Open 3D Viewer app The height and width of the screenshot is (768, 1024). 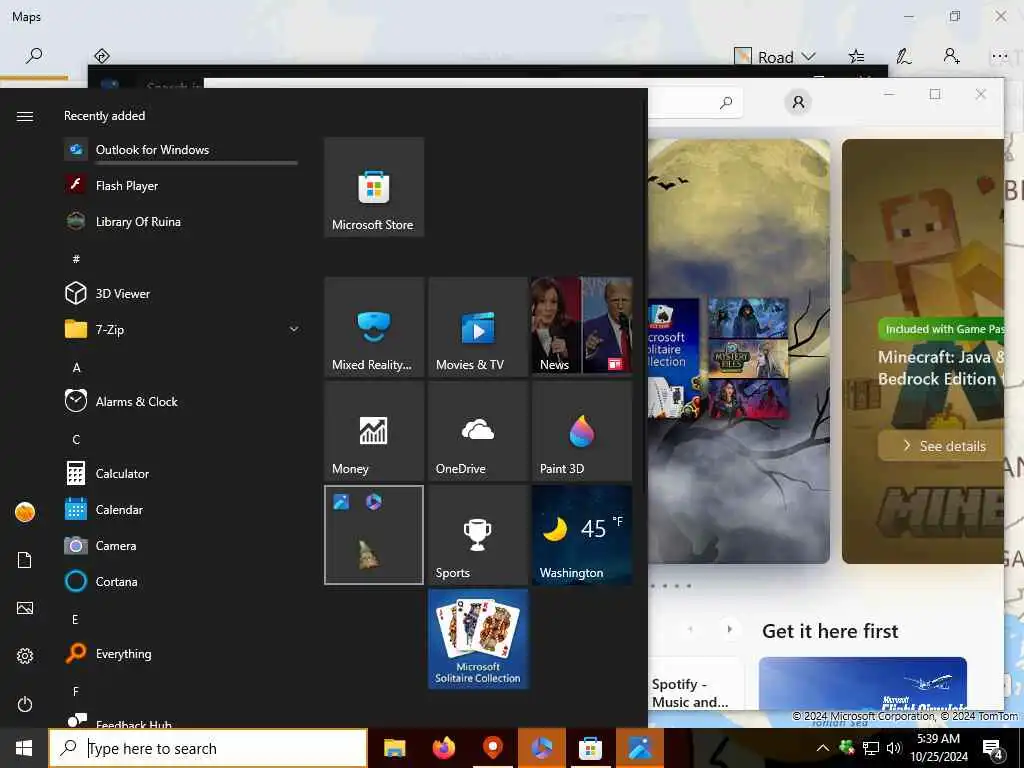point(181,293)
